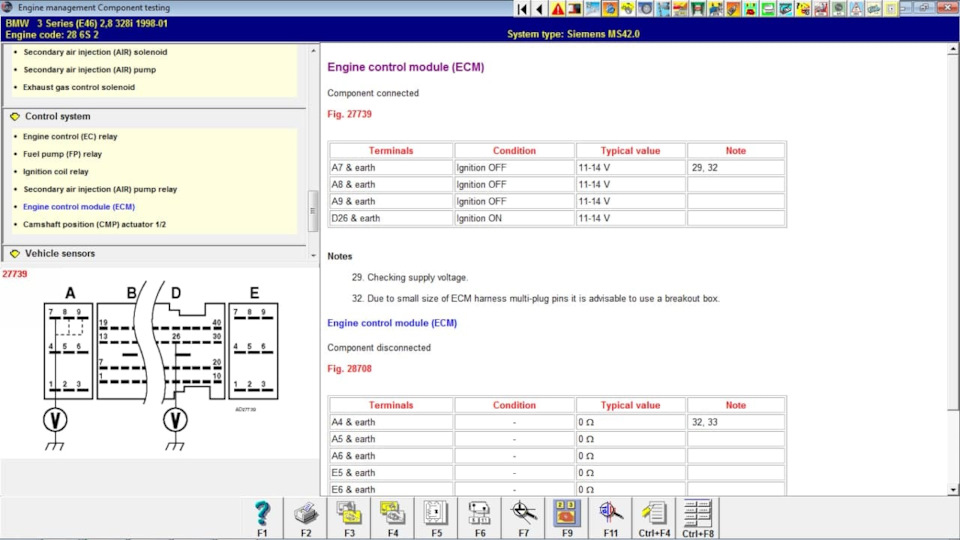The height and width of the screenshot is (540, 960).
Task: Open Exhaust gas control solenoid item
Action: coord(79,87)
